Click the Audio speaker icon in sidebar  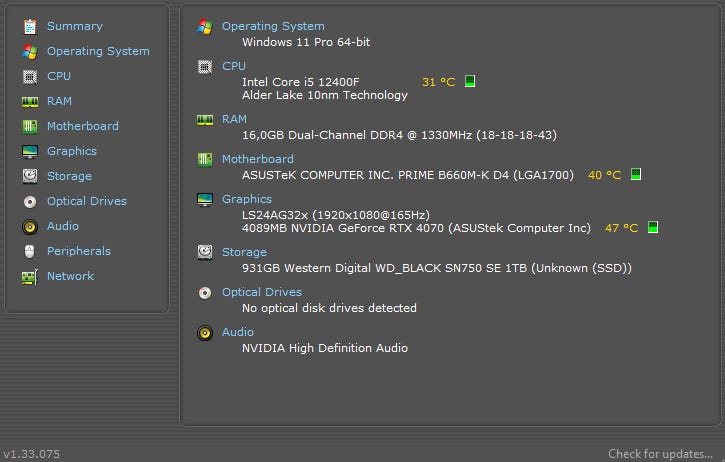point(30,227)
